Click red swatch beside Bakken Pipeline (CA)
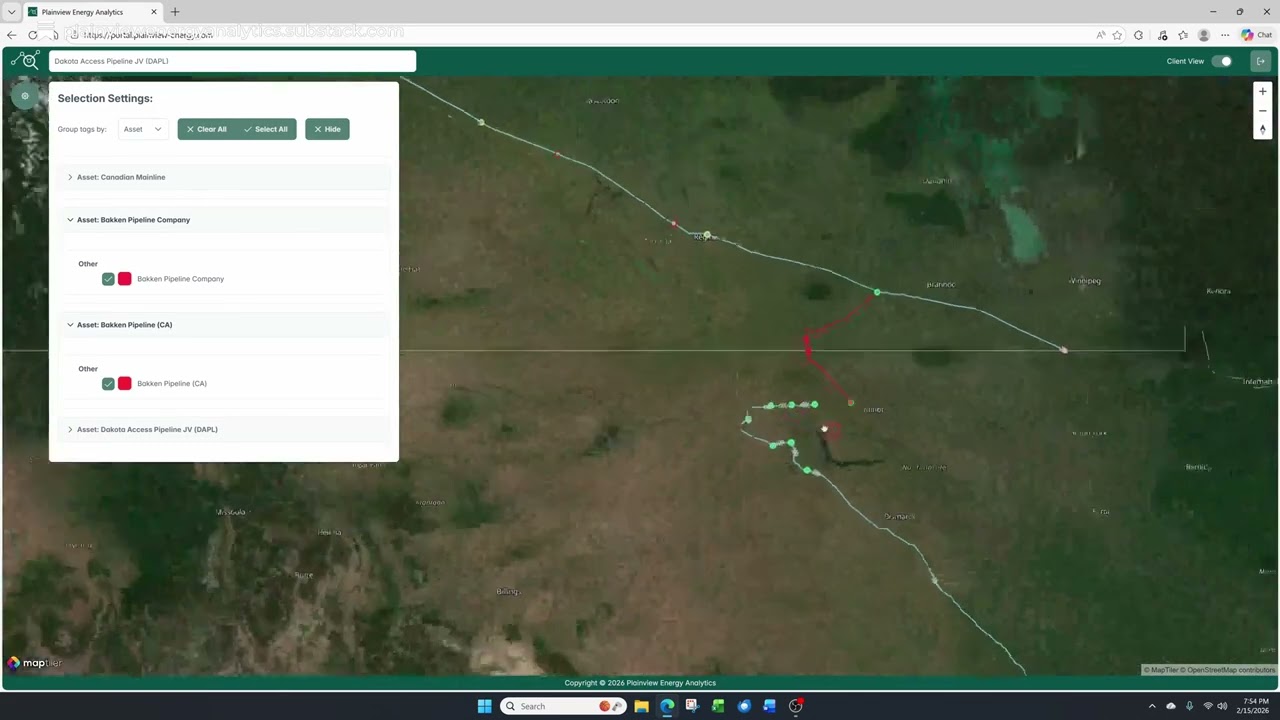 125,384
